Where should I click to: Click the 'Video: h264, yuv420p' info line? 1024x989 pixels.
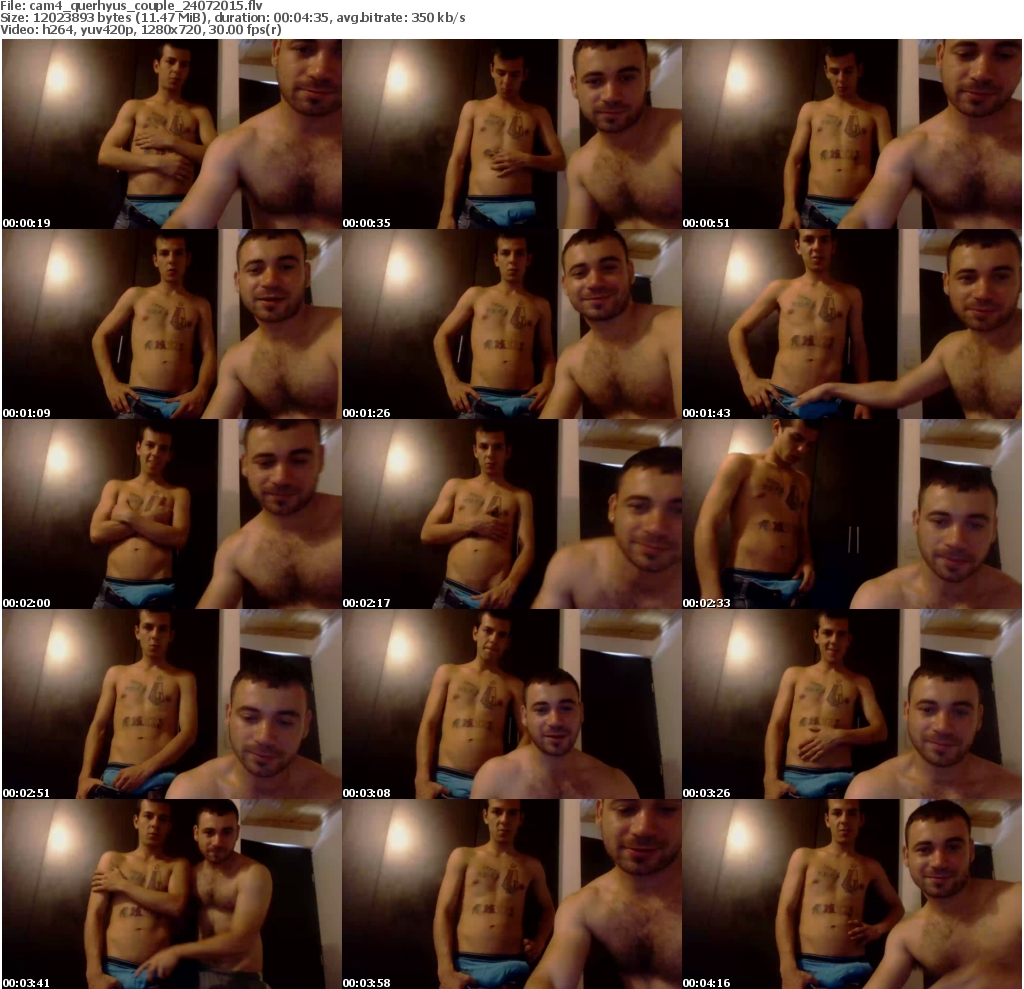140,29
